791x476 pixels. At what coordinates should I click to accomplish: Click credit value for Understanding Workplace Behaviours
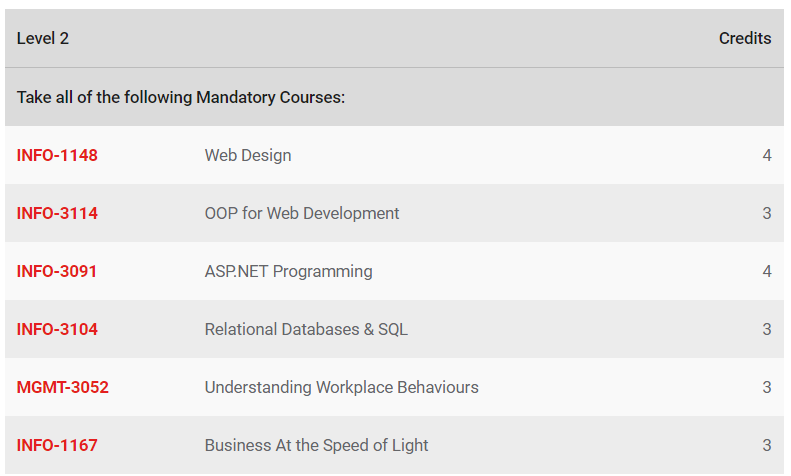(x=767, y=387)
